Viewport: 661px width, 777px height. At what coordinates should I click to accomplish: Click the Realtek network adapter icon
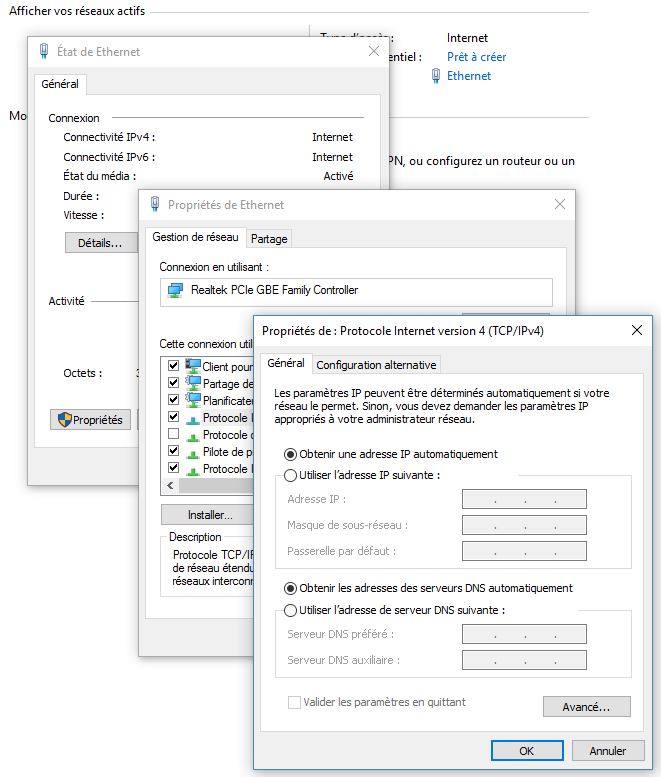[175, 290]
